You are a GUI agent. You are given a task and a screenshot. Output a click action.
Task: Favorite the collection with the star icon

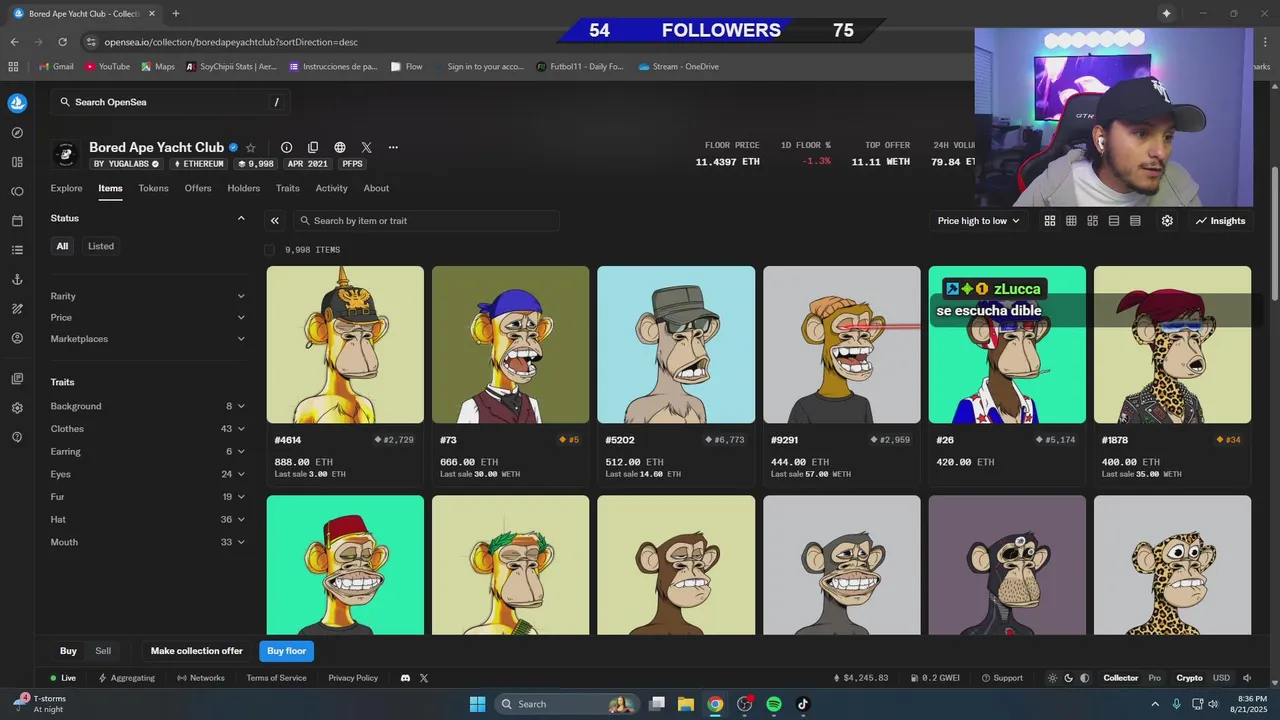click(251, 147)
